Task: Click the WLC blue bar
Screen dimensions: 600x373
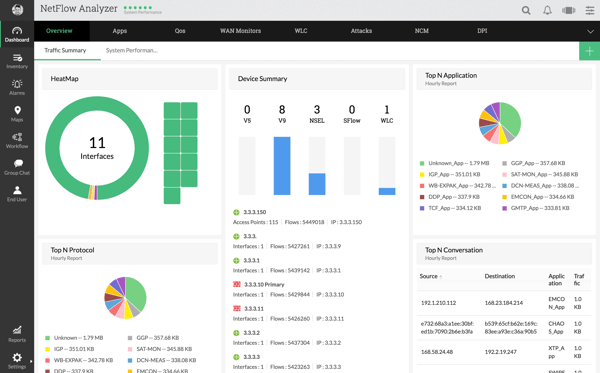Action: [387, 191]
